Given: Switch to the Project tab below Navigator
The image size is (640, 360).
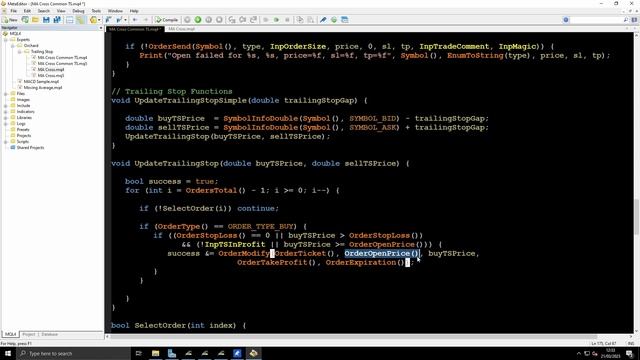Looking at the screenshot, I should tap(29, 334).
